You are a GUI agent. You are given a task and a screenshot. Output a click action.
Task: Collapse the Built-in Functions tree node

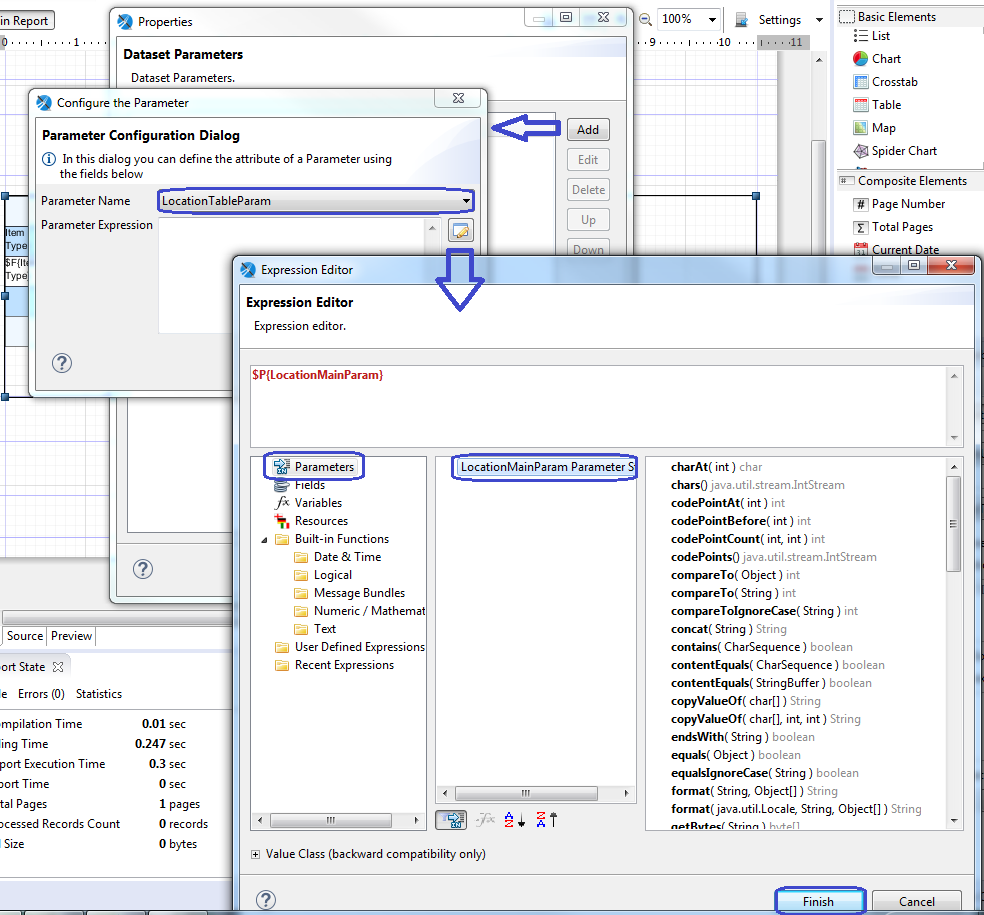pos(264,540)
